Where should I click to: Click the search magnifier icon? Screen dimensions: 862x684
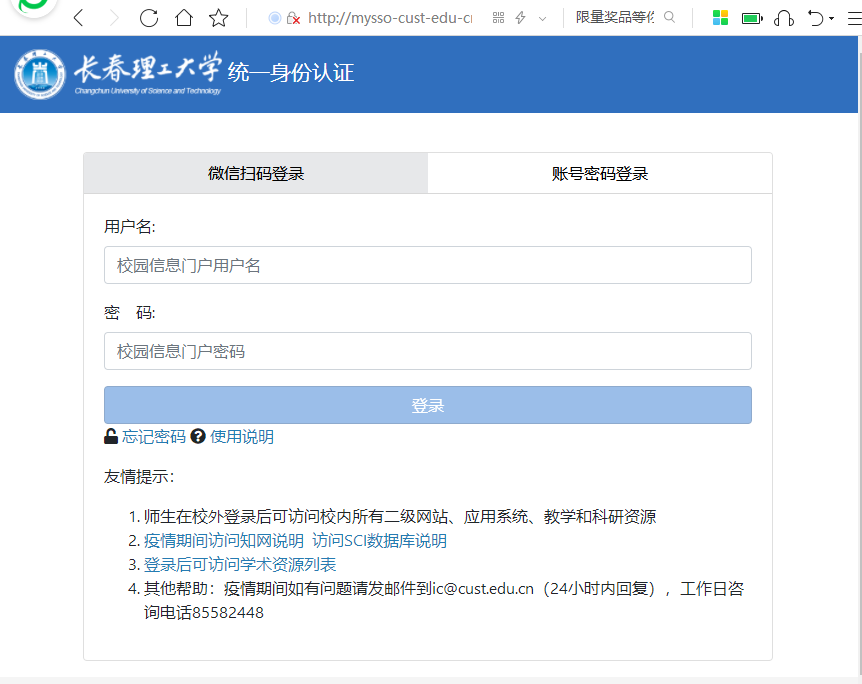(x=670, y=18)
